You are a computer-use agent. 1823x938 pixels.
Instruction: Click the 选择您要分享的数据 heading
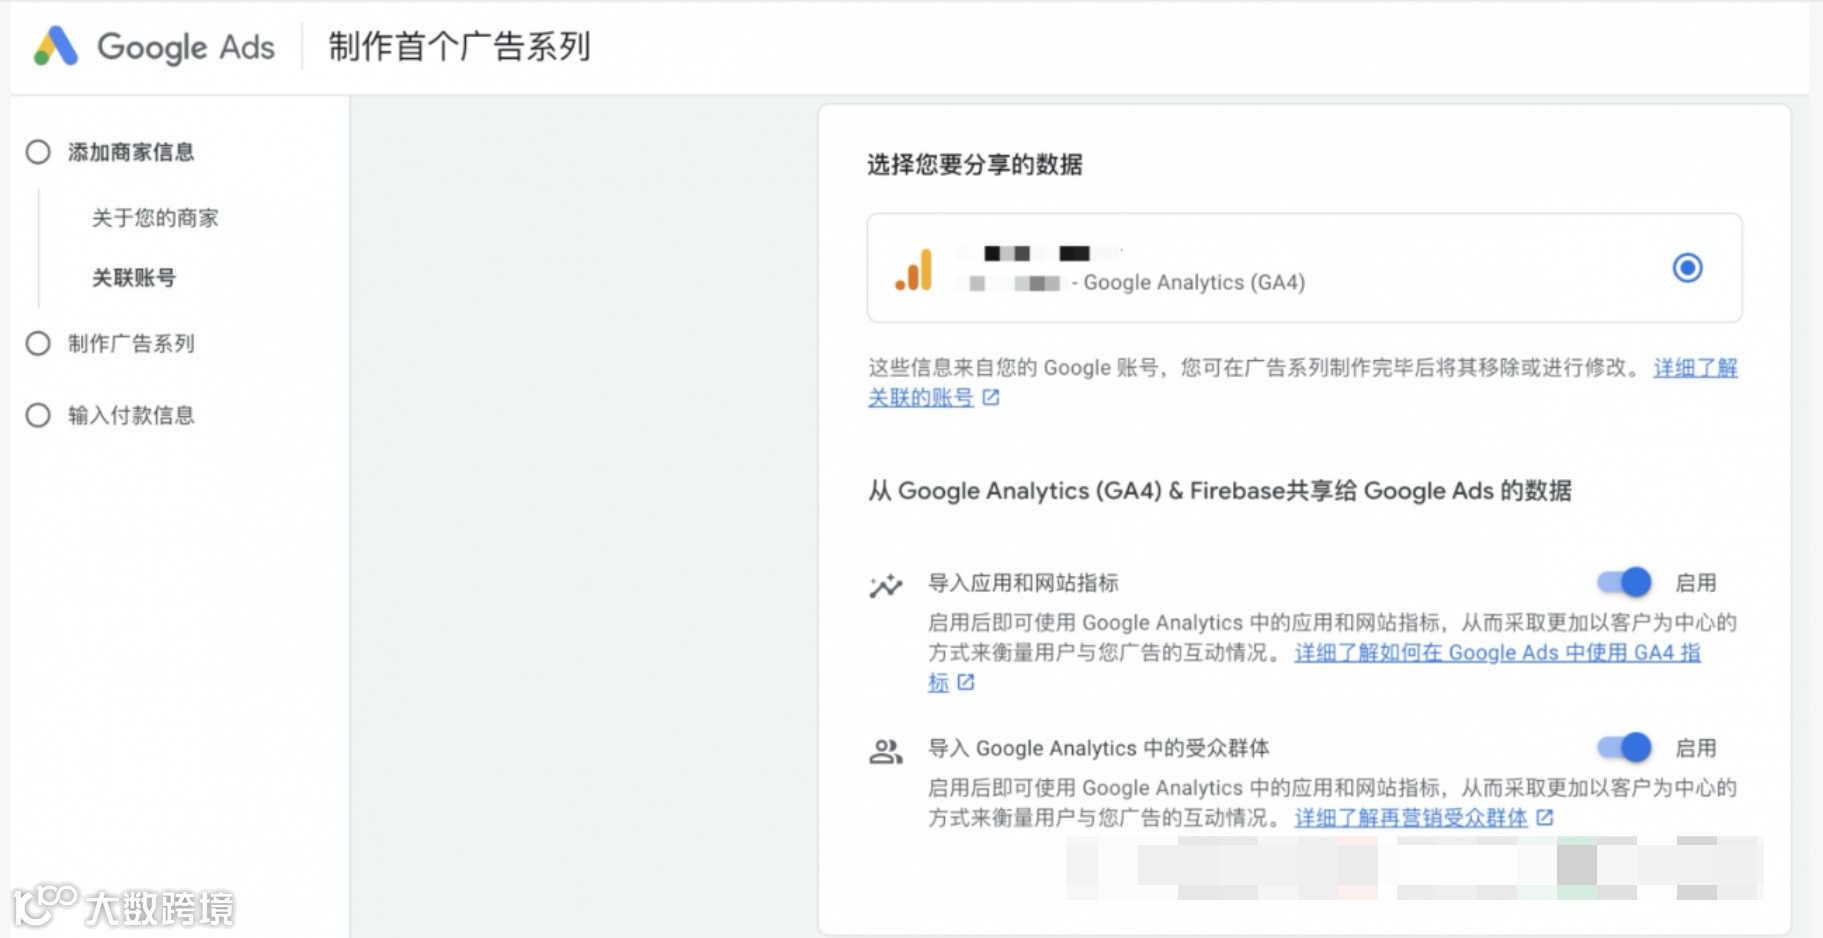(x=975, y=164)
